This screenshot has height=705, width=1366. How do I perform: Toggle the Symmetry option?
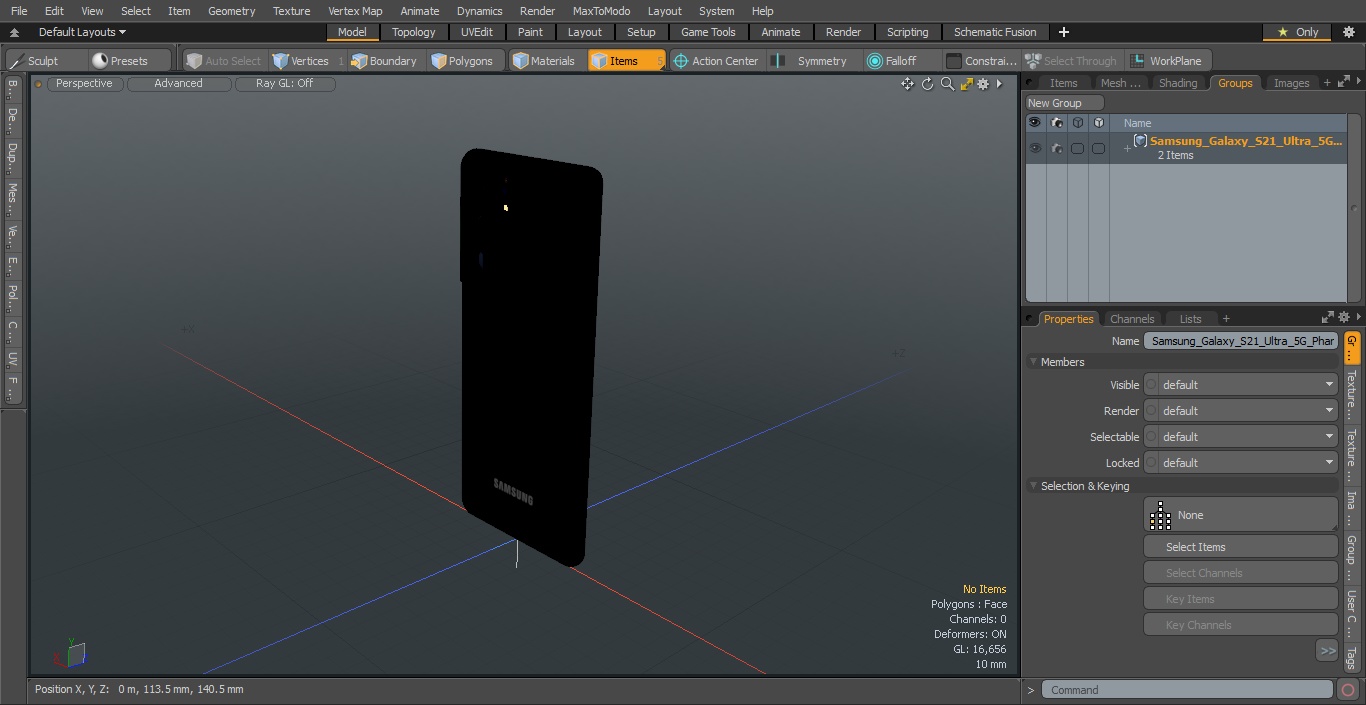click(812, 61)
